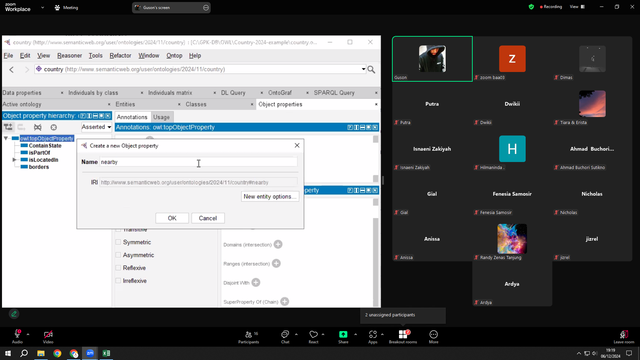Open audio options caret beside Audio

pyautogui.click(x=28, y=334)
